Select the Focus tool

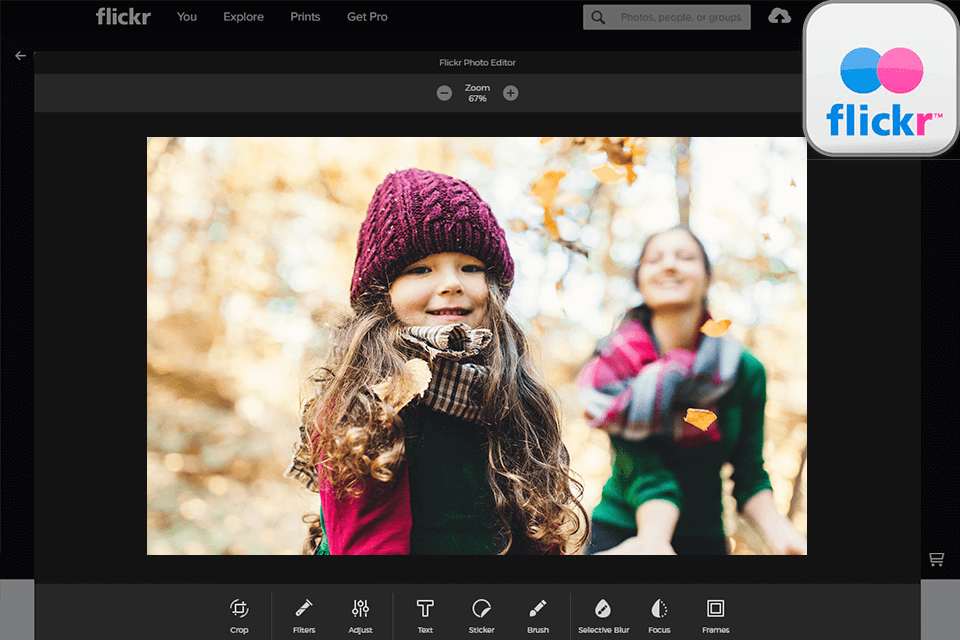[x=659, y=616]
